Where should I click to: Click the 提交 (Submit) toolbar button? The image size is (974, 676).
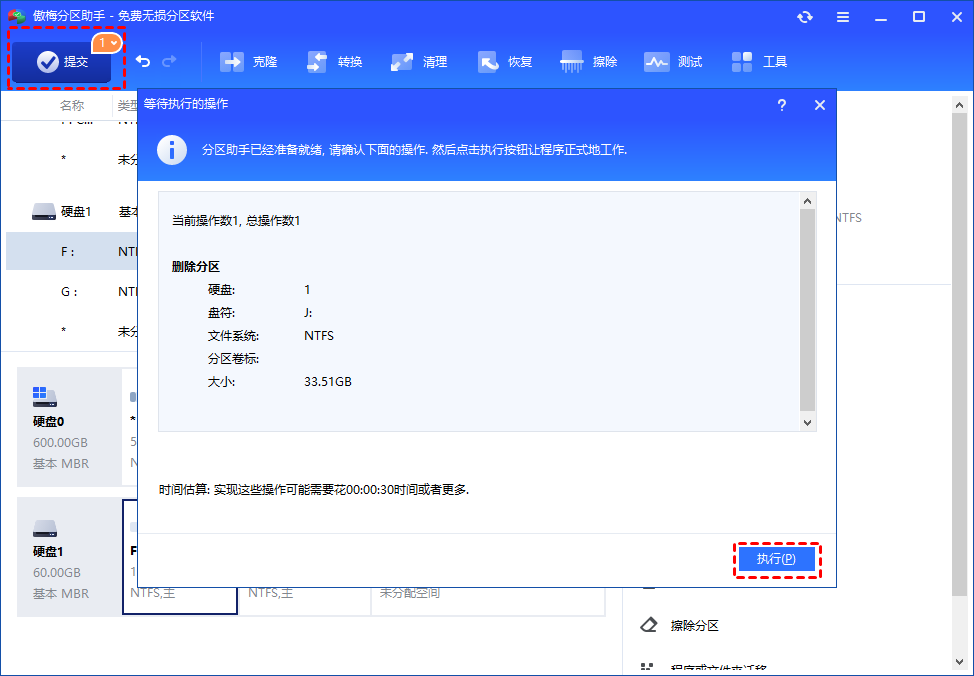tap(62, 62)
